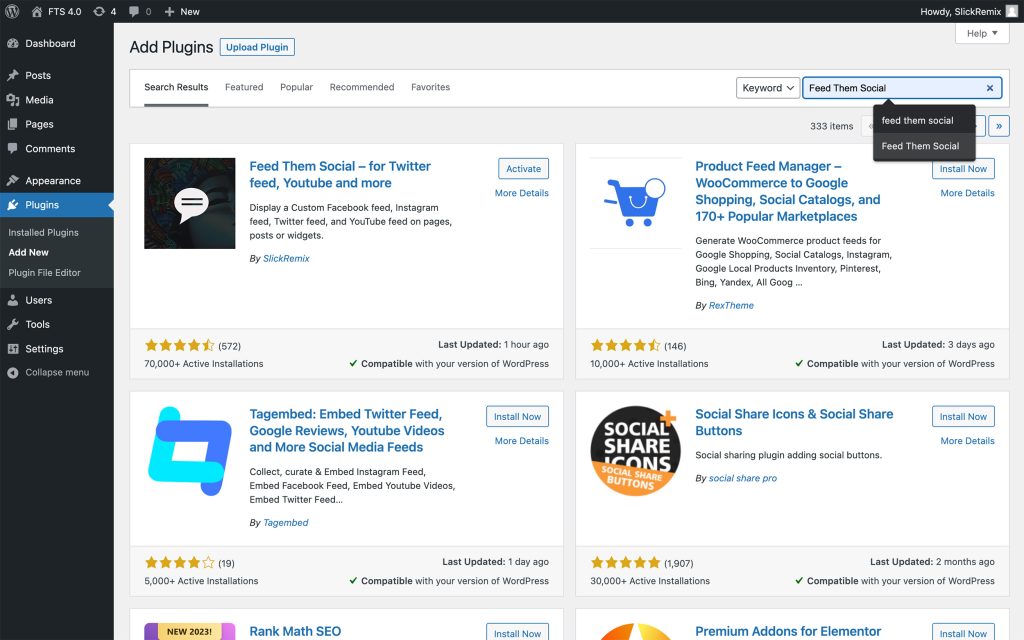Image resolution: width=1024 pixels, height=640 pixels.
Task: Expand the Keyword search type dropdown
Action: (767, 88)
